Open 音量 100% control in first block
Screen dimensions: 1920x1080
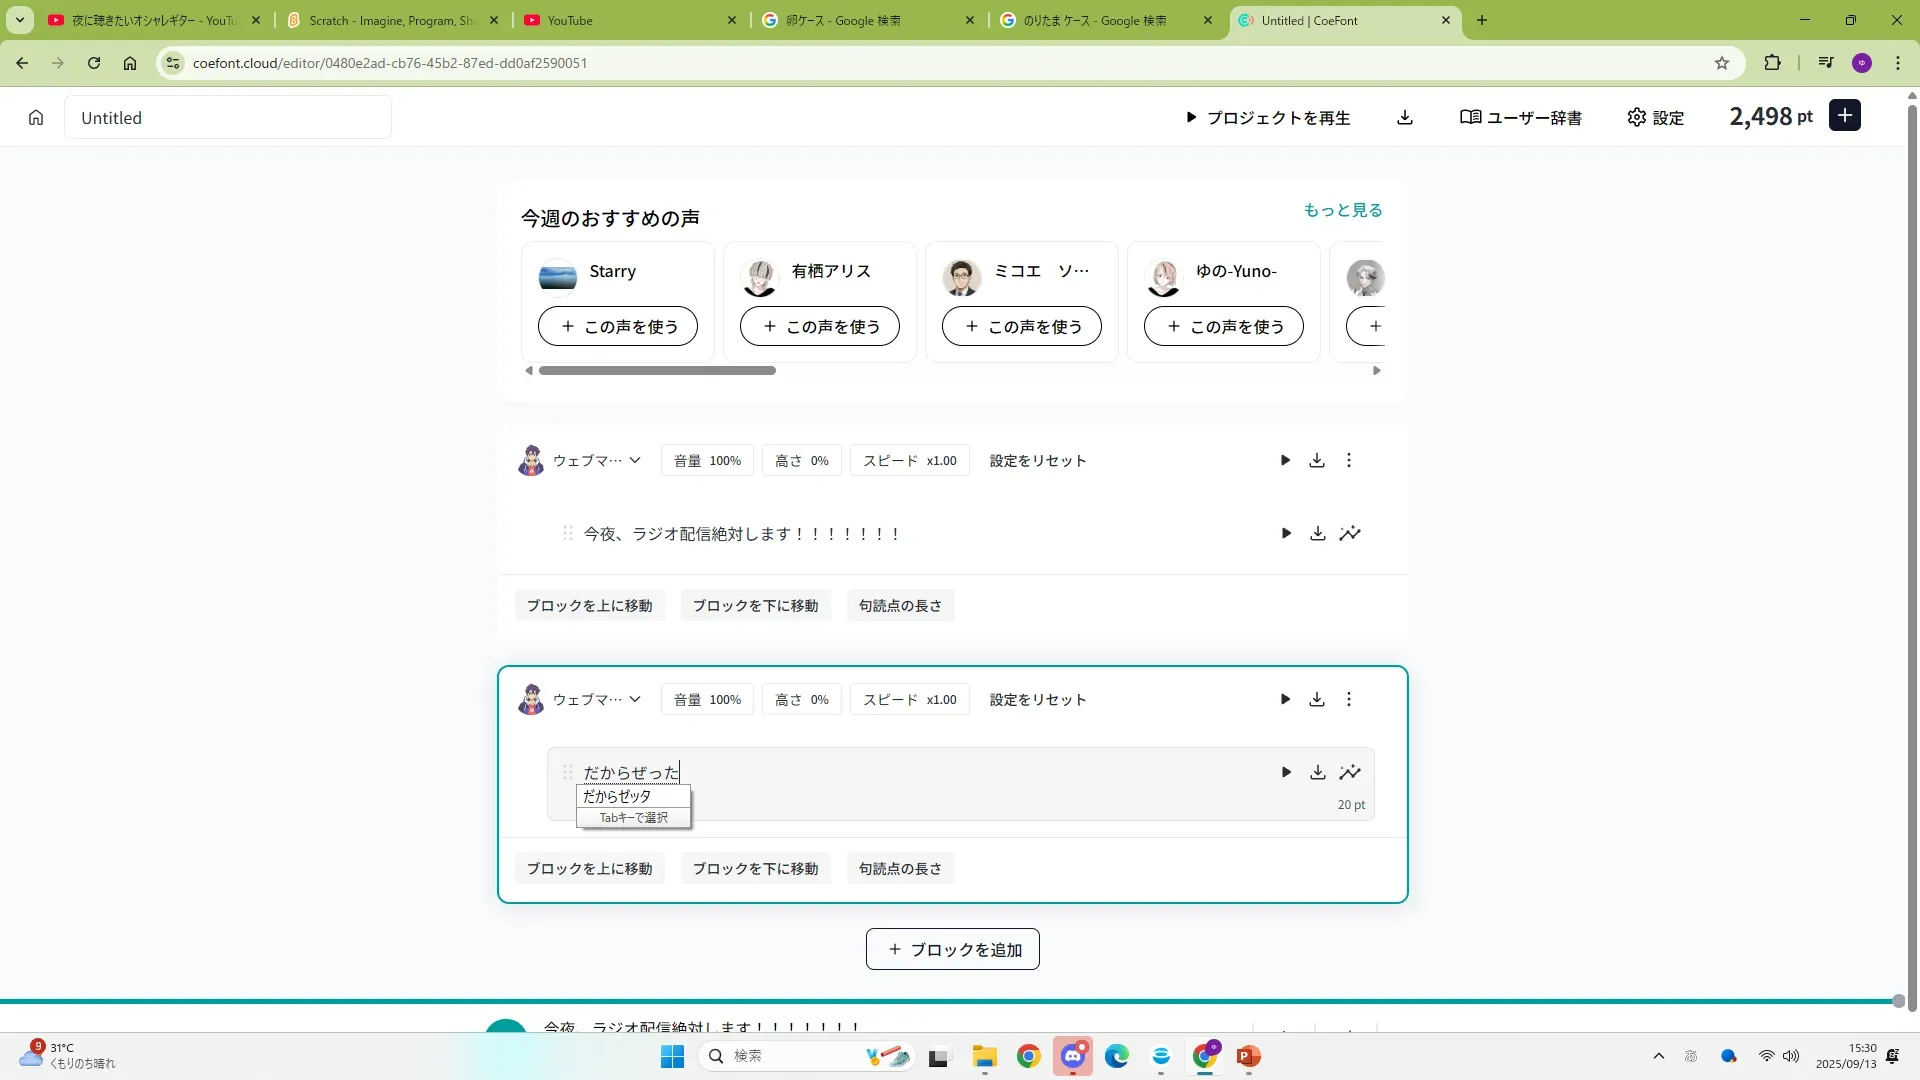point(707,460)
